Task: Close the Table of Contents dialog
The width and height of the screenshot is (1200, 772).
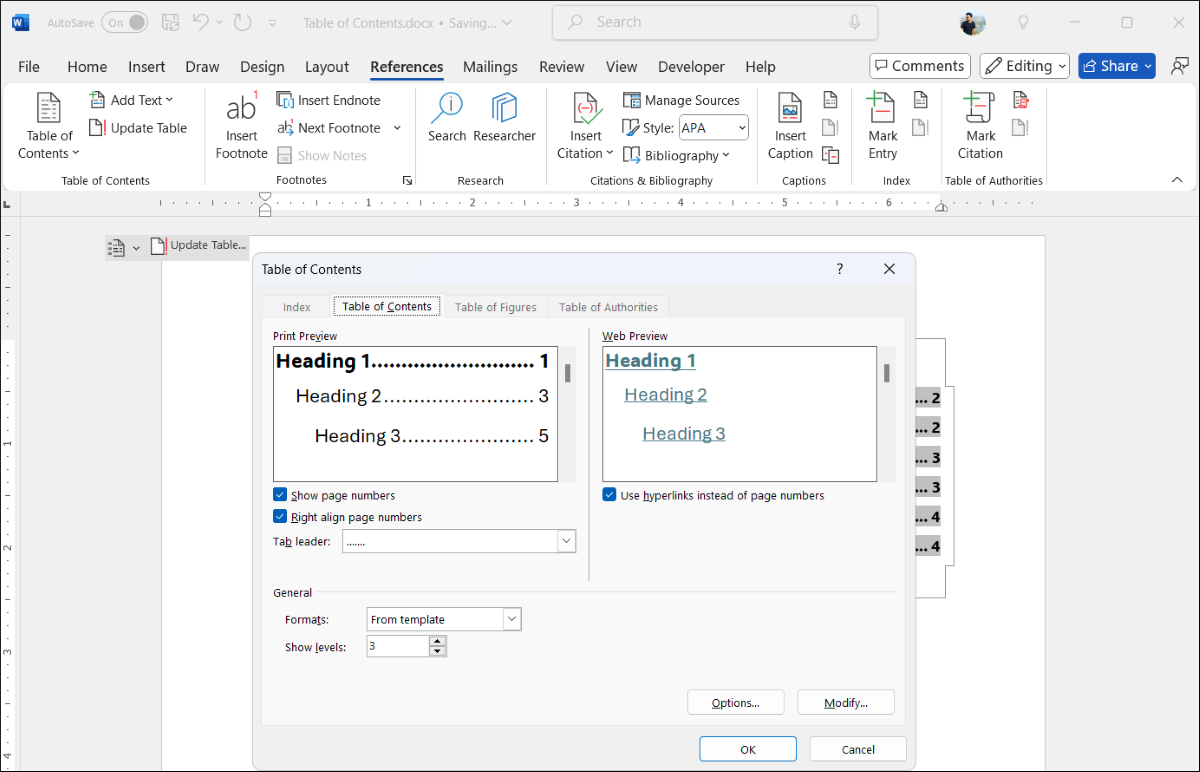Action: click(889, 269)
